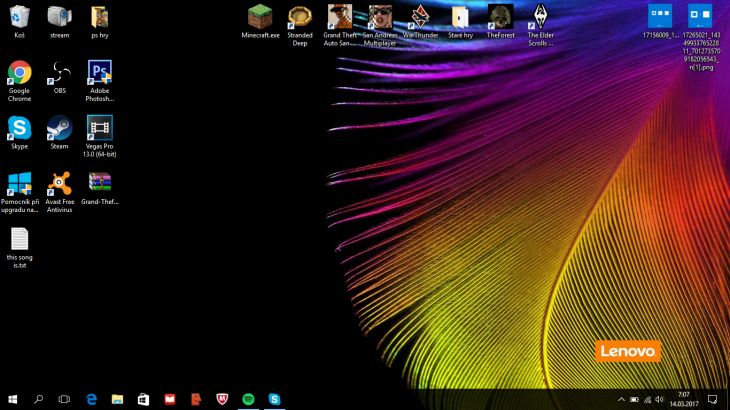Switch to Skype on the taskbar
The height and width of the screenshot is (410, 730).
[275, 399]
